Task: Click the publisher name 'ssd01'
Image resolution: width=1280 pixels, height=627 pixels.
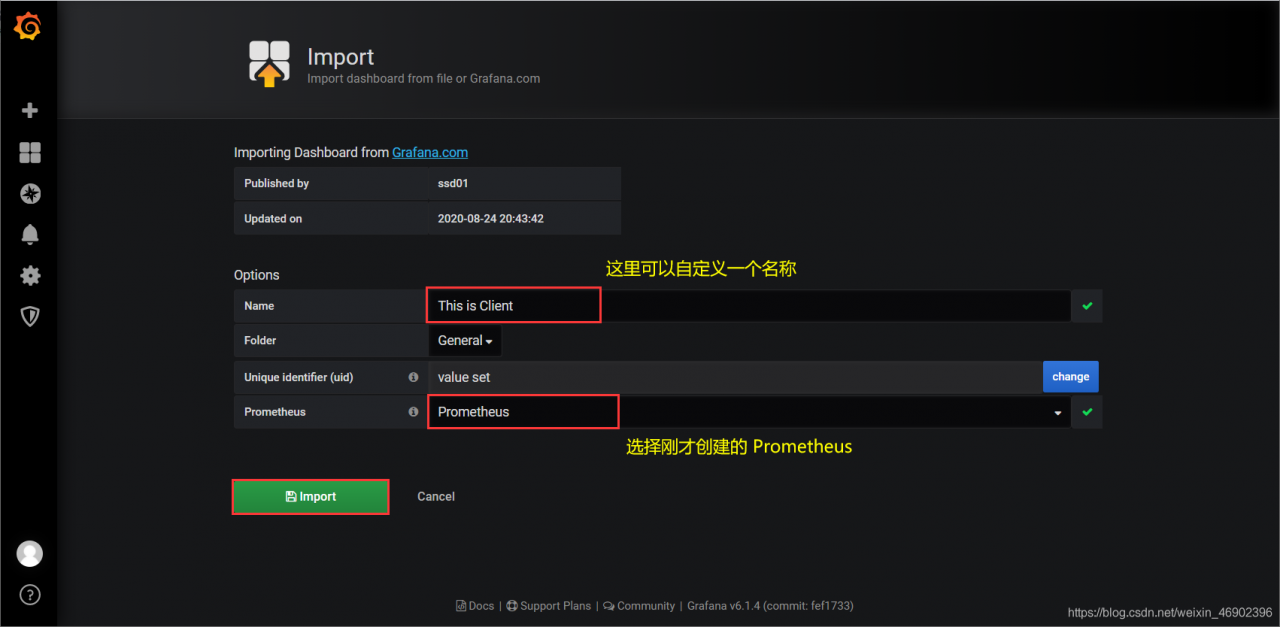Action: coord(453,184)
